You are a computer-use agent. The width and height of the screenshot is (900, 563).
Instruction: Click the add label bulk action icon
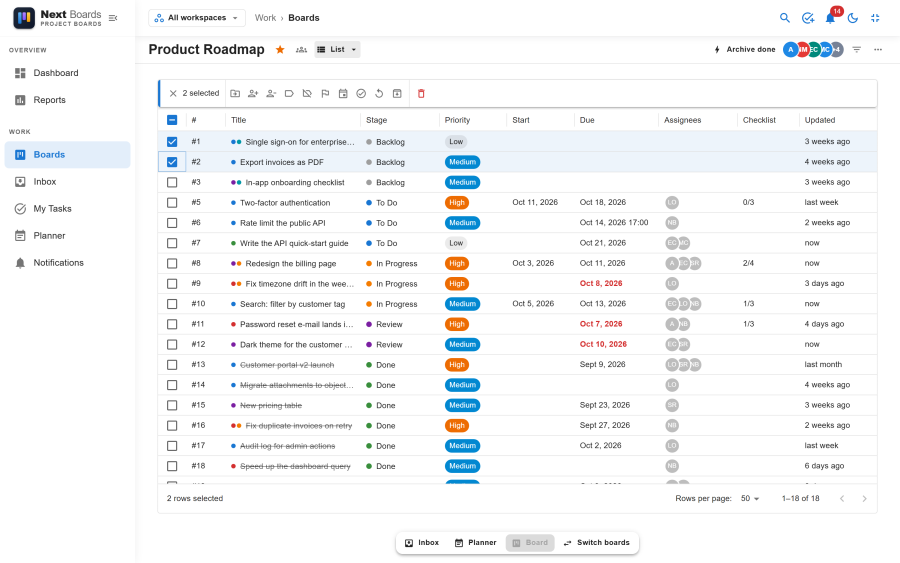[289, 94]
